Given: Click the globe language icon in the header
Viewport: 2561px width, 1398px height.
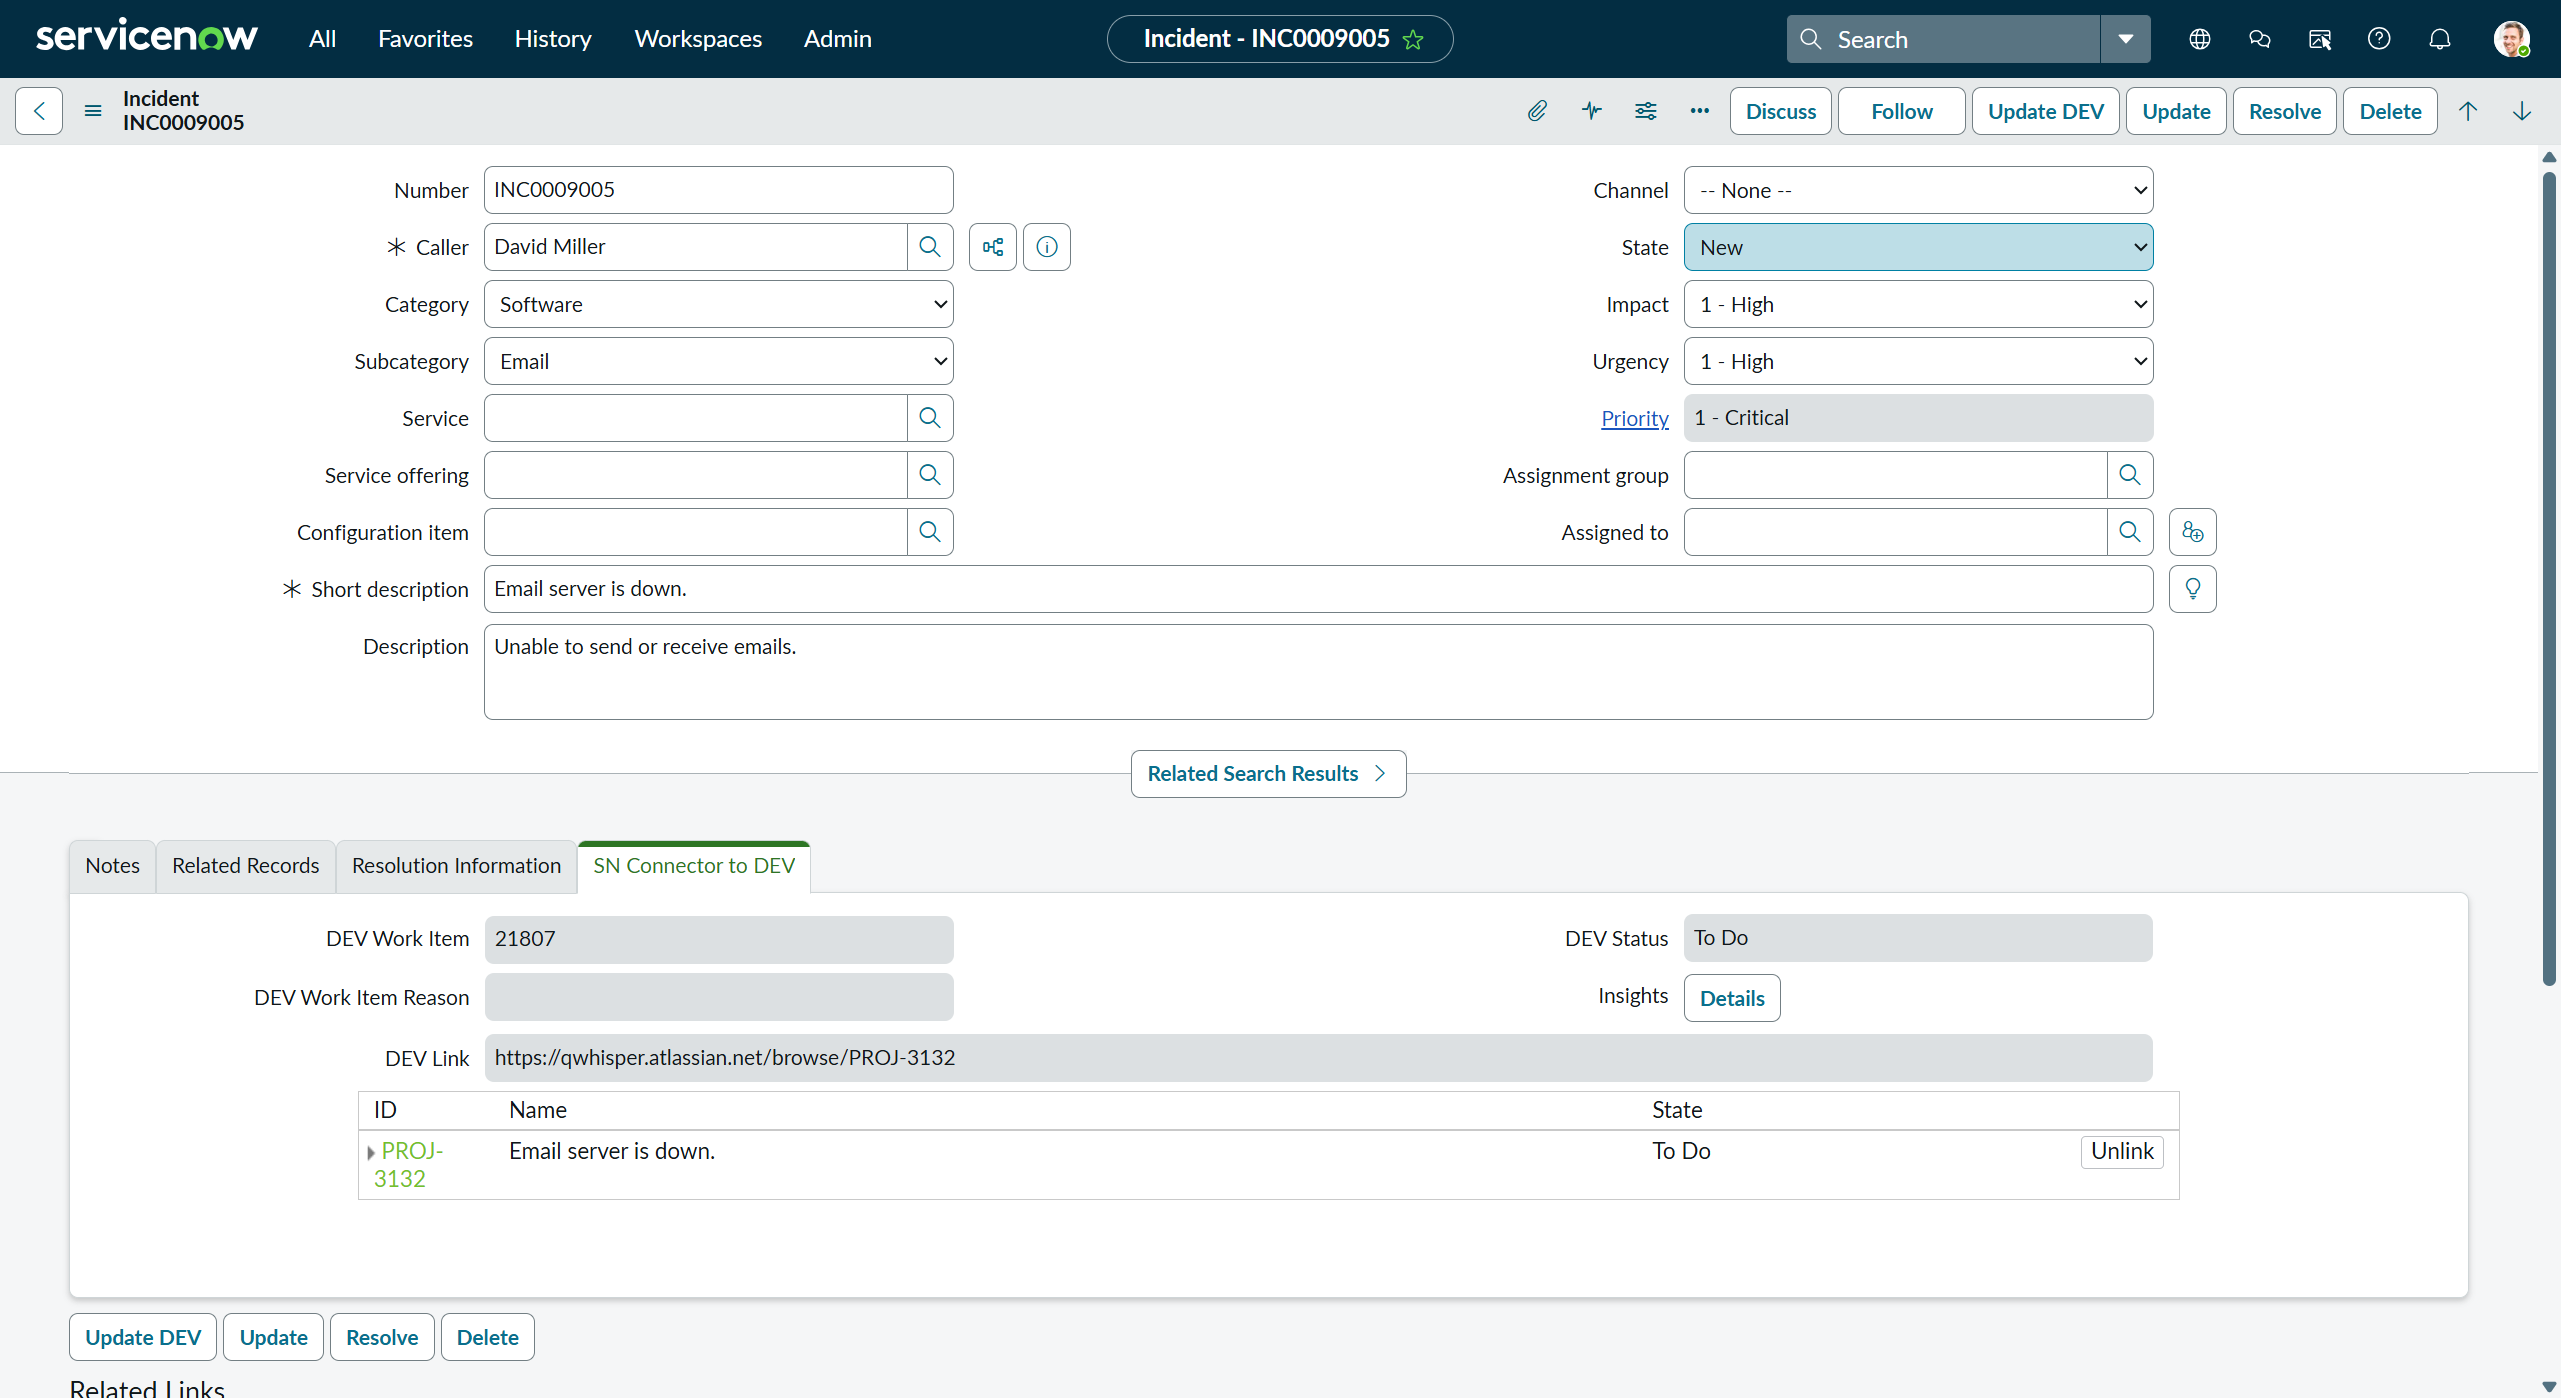Looking at the screenshot, I should (x=2200, y=38).
